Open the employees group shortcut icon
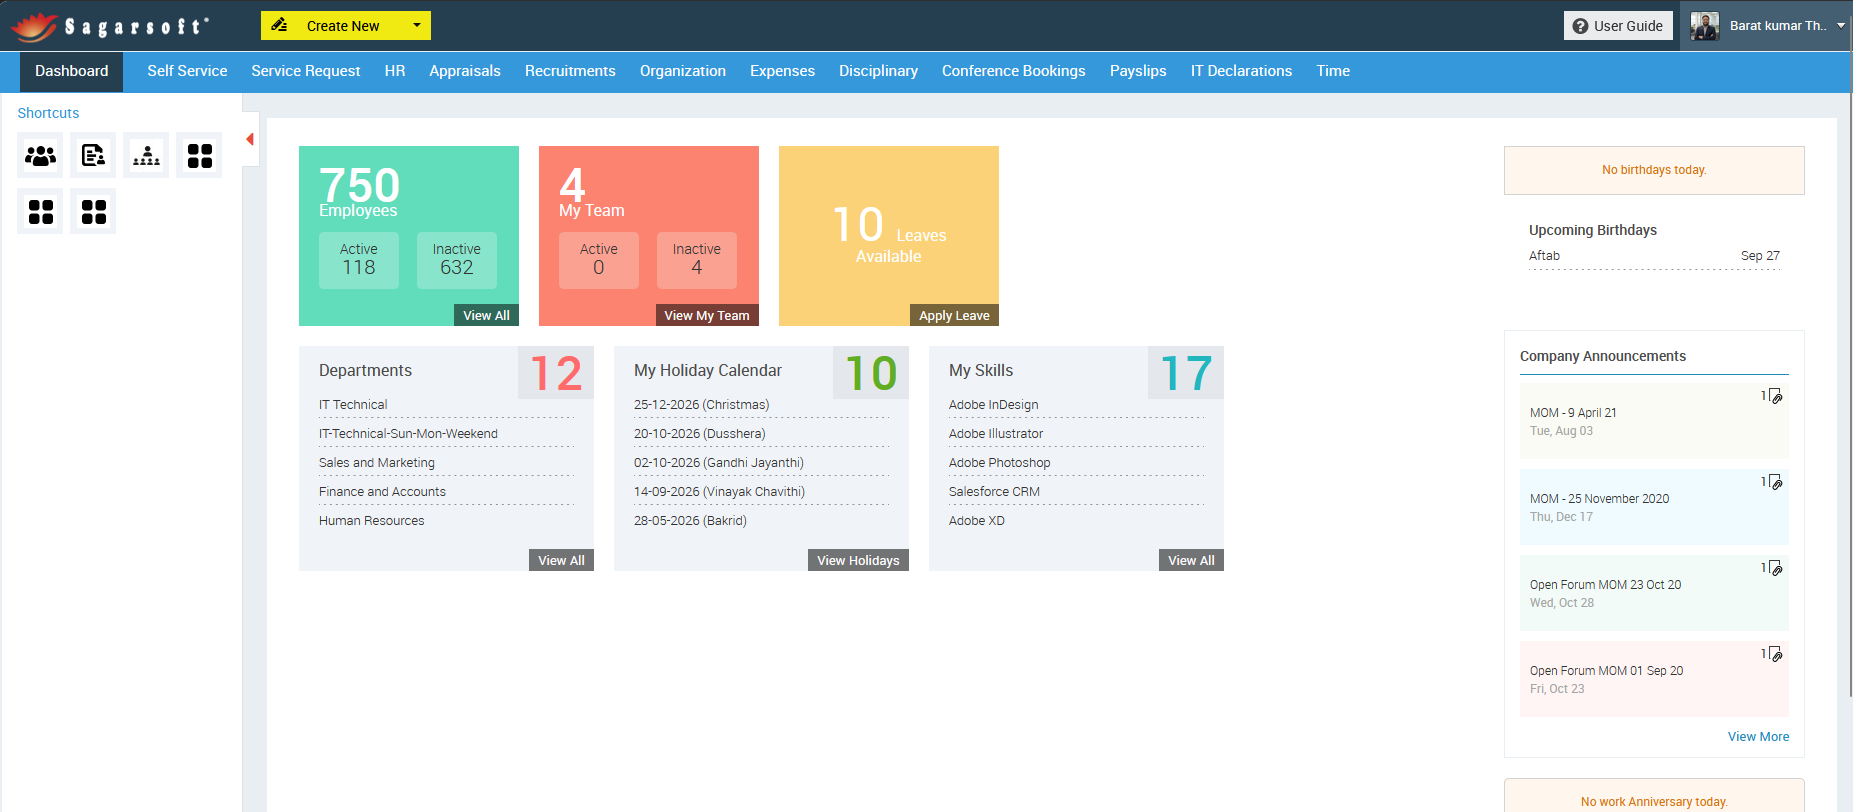This screenshot has height=812, width=1853. [40, 155]
